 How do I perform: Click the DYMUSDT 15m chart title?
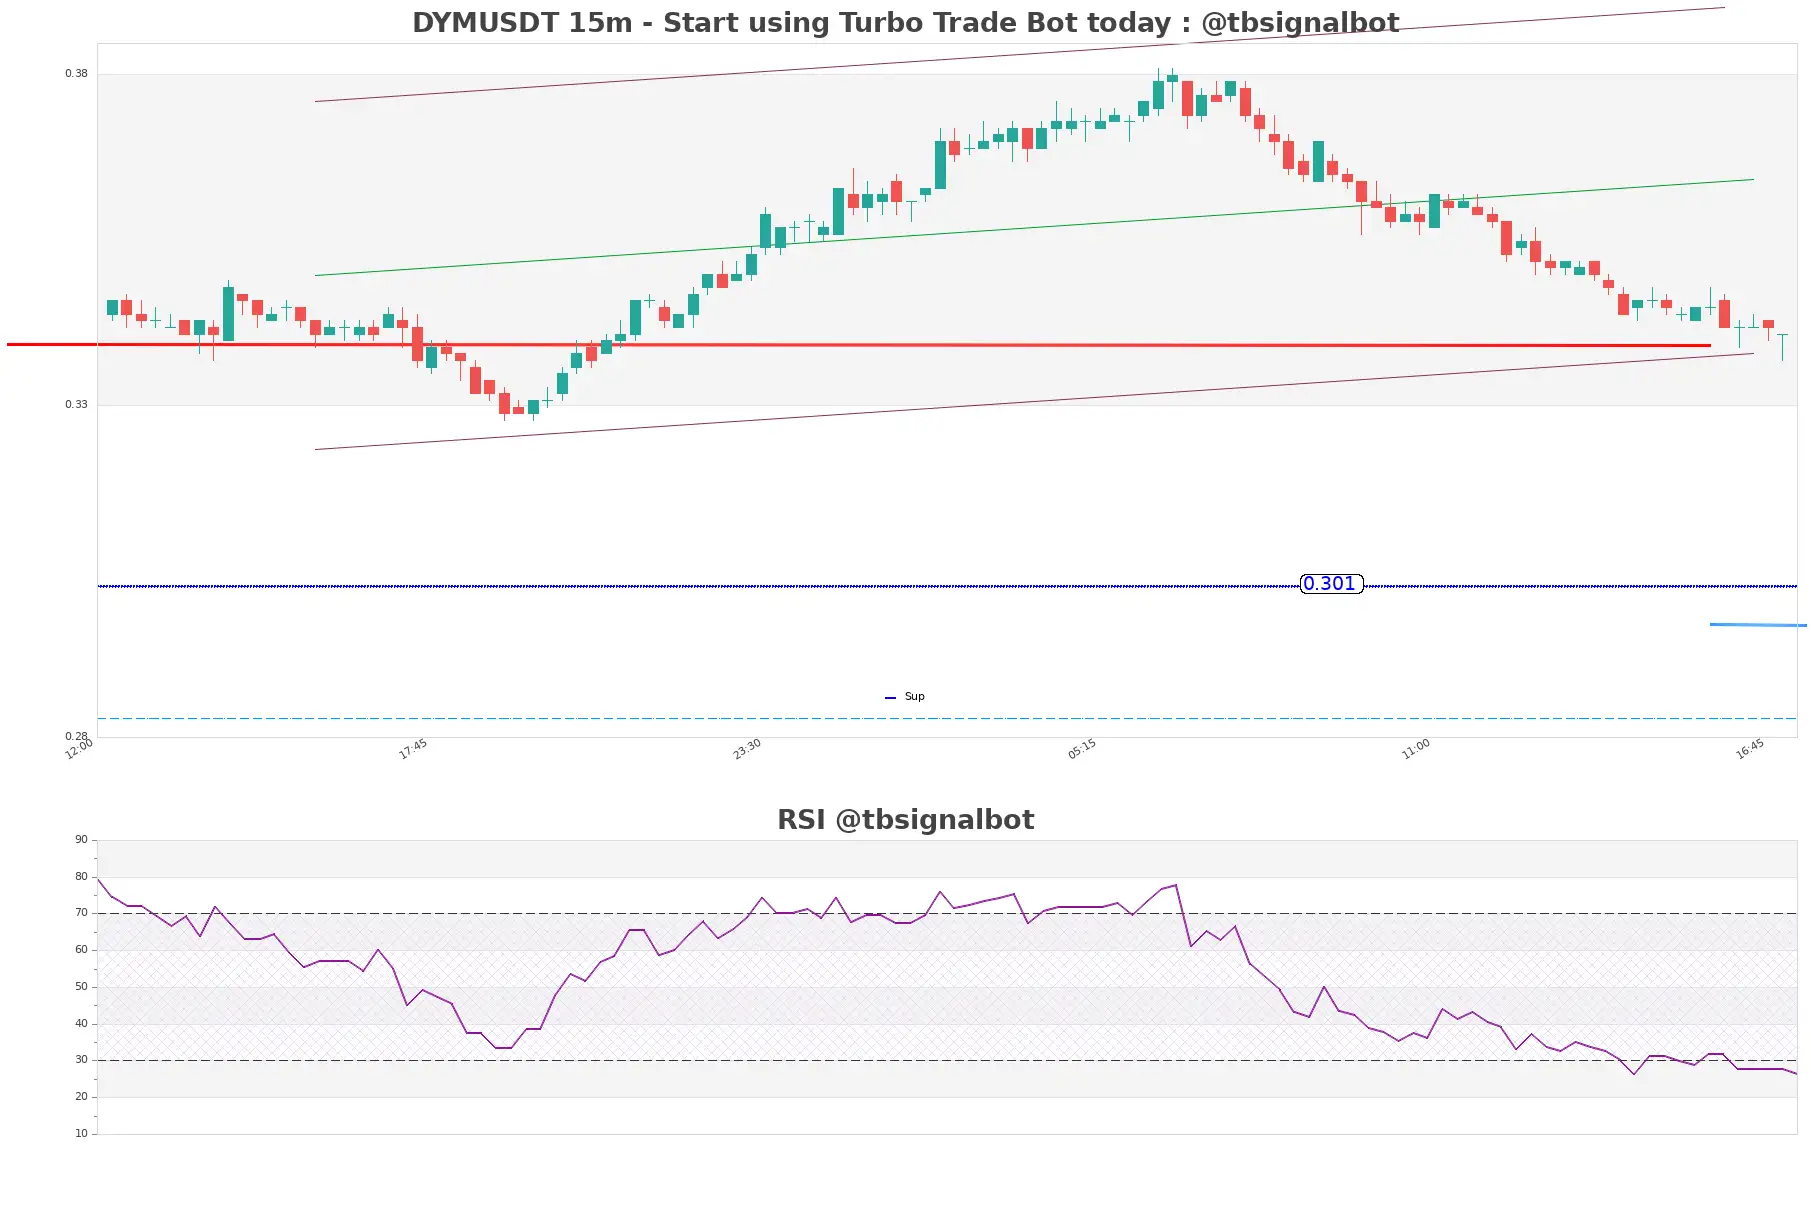click(x=905, y=23)
